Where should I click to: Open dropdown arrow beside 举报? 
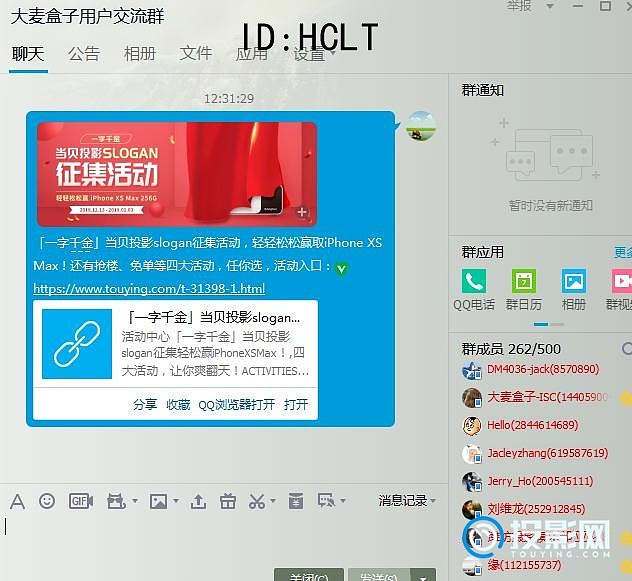[x=549, y=6]
